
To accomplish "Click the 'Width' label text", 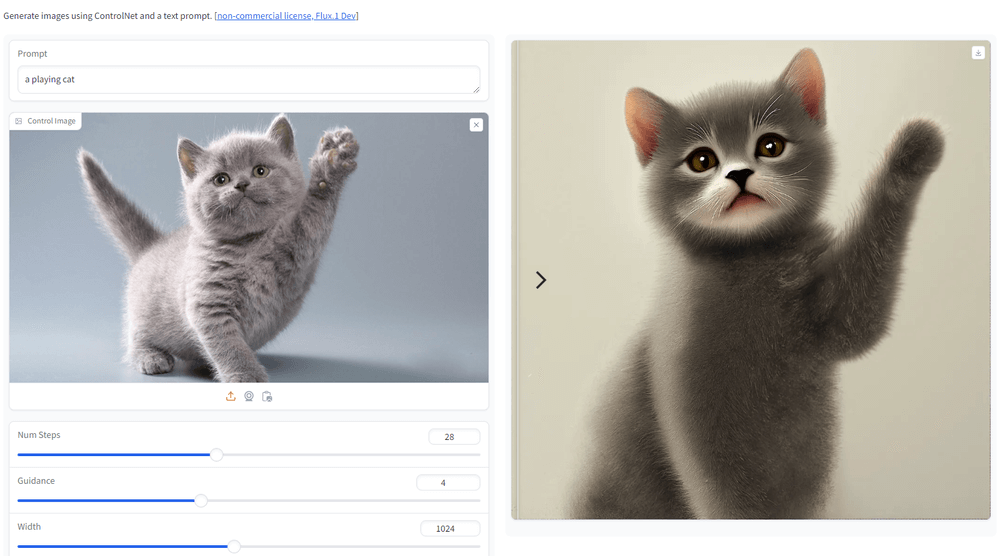I will 29,527.
